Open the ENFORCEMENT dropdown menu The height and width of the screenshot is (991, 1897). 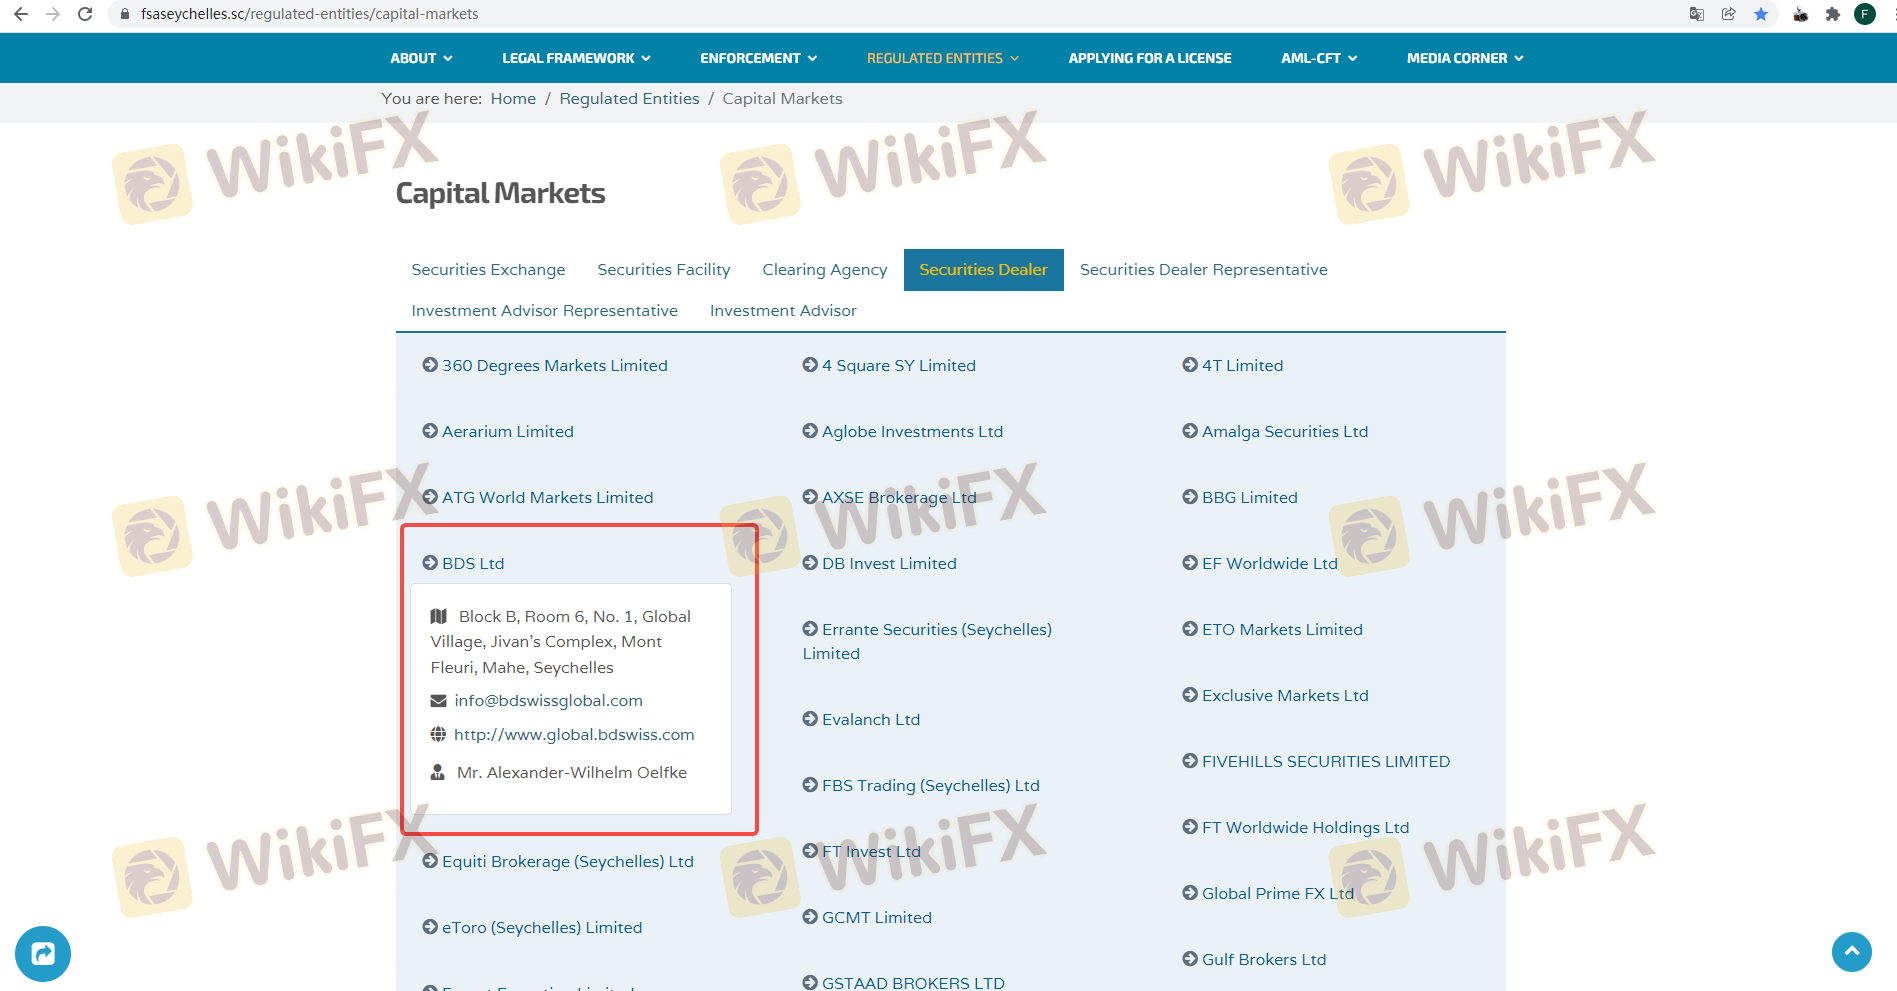click(758, 58)
